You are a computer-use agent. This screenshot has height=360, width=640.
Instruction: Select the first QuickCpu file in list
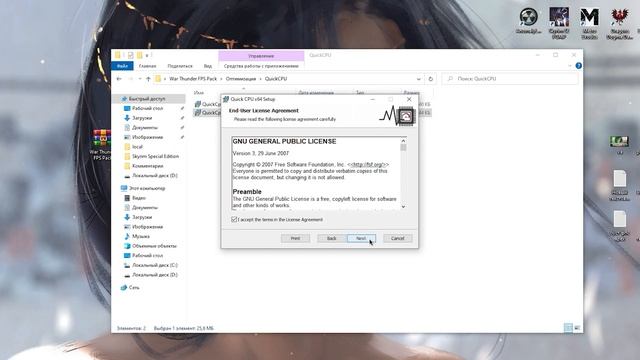pyautogui.click(x=208, y=104)
